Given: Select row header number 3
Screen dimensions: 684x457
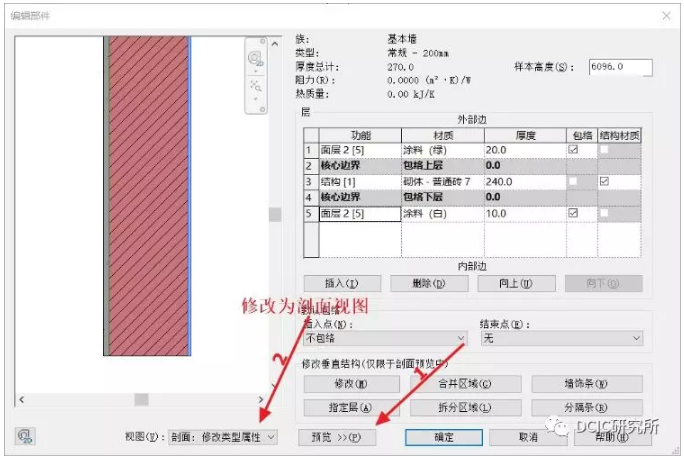Looking at the screenshot, I should pyautogui.click(x=311, y=181).
